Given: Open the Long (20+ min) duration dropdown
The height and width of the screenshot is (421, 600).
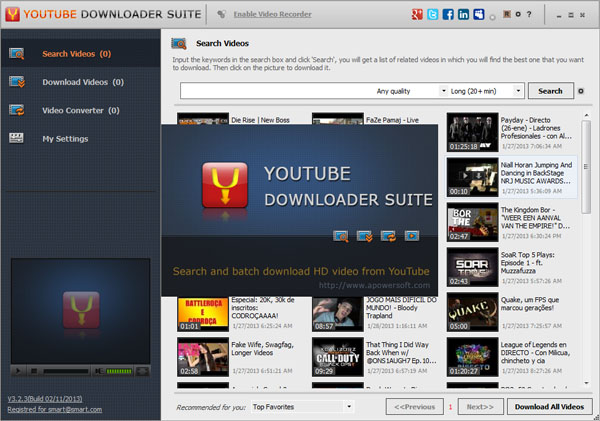Looking at the screenshot, I should pyautogui.click(x=486, y=91).
